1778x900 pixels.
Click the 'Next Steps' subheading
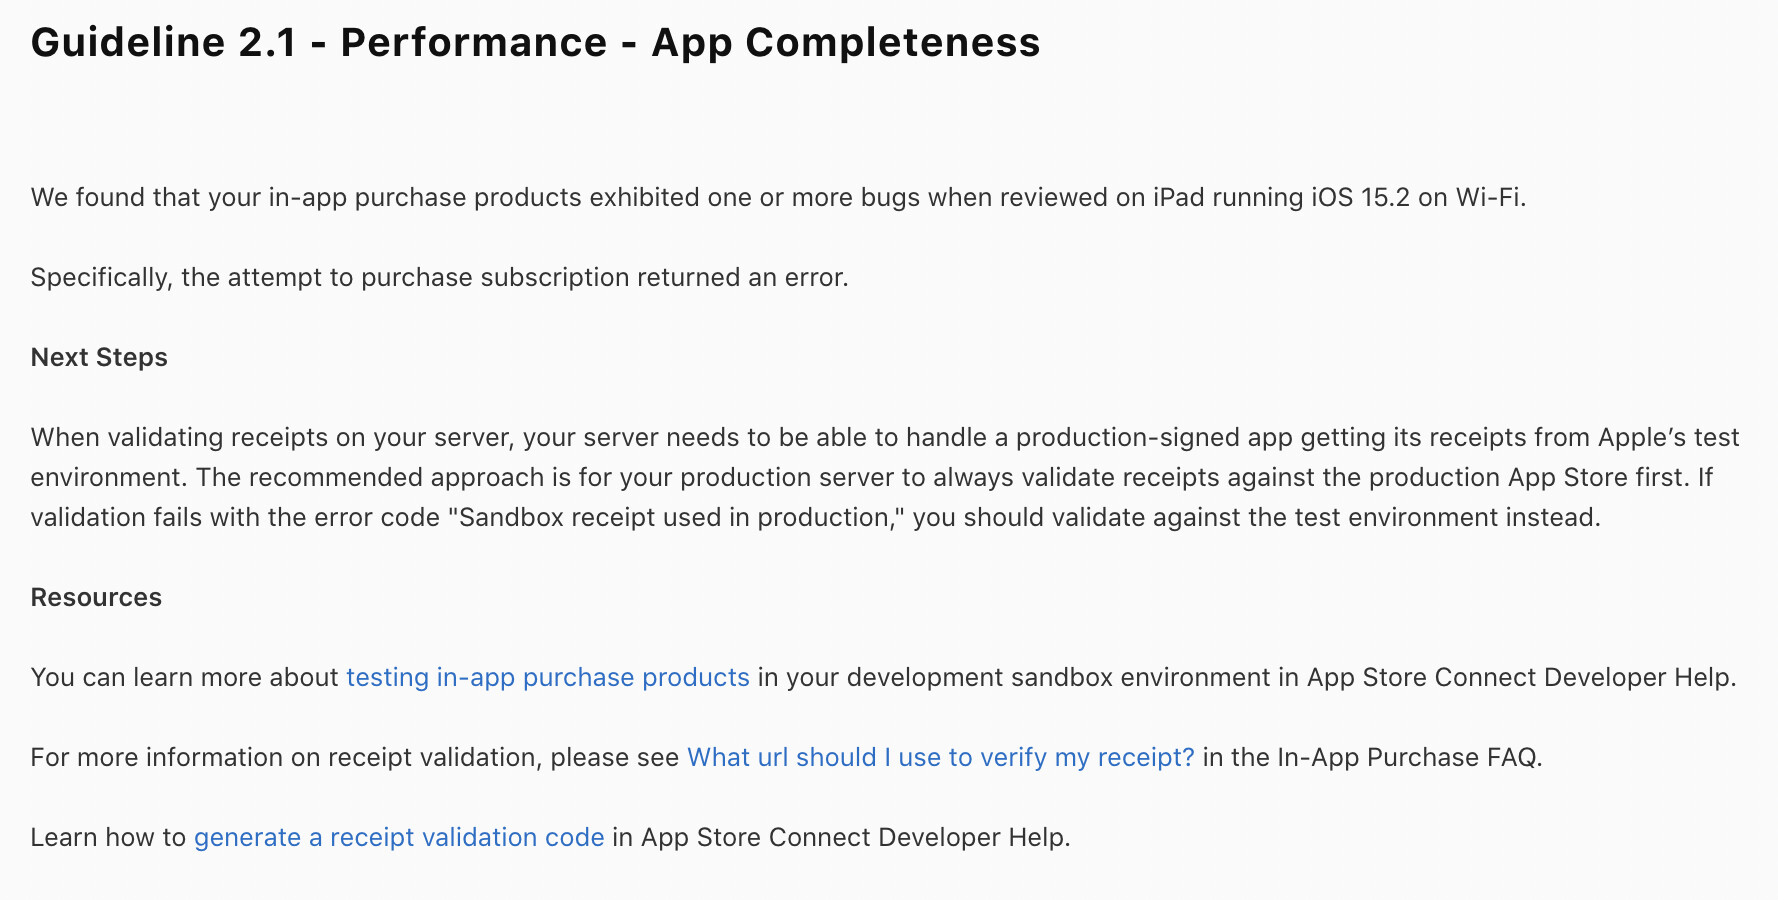tap(99, 357)
